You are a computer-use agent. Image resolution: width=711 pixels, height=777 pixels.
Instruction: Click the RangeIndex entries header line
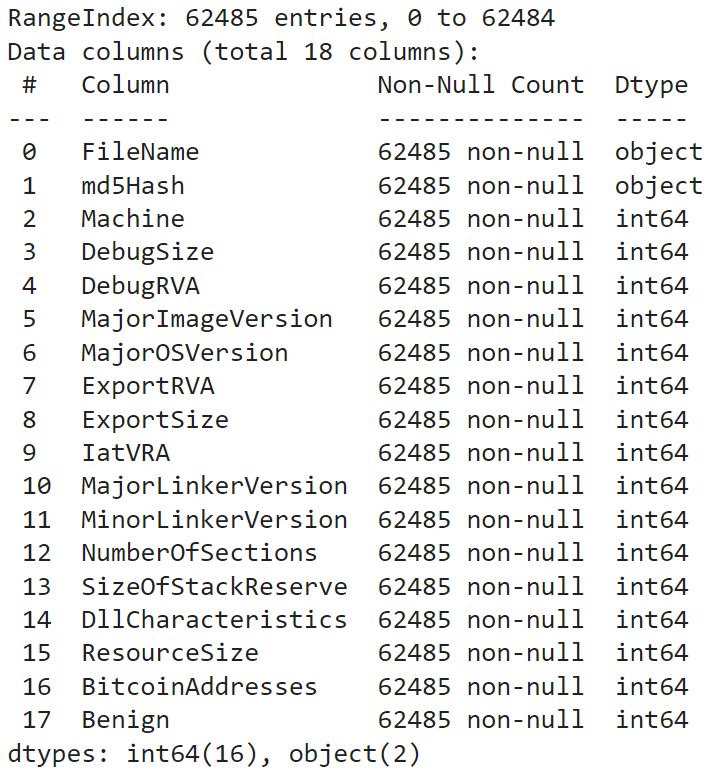coord(281,18)
